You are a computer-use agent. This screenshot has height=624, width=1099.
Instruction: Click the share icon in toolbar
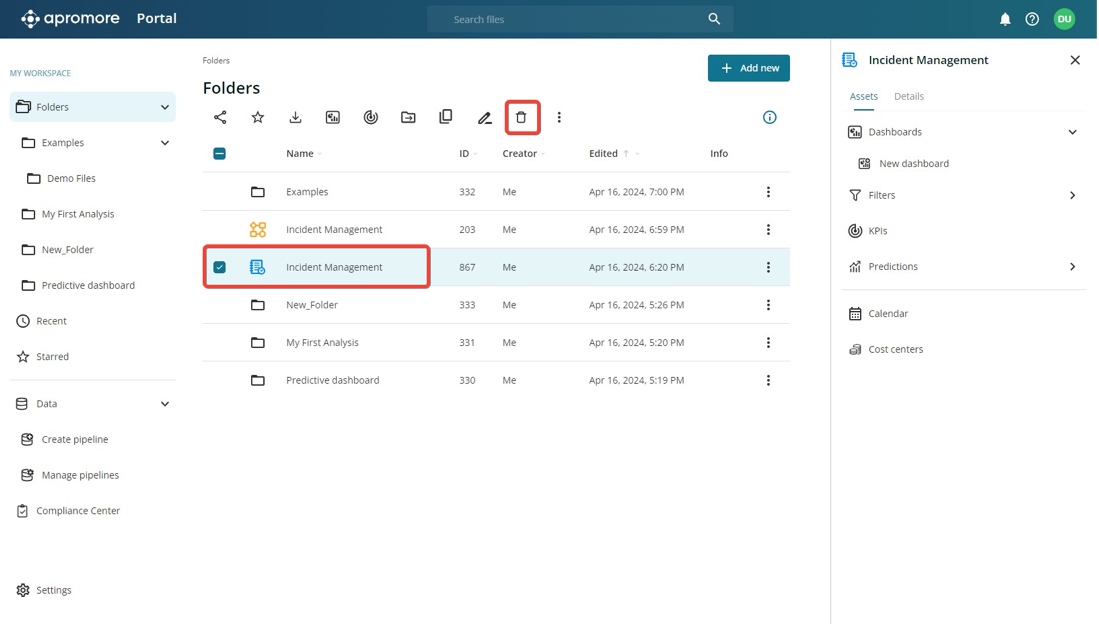220,118
